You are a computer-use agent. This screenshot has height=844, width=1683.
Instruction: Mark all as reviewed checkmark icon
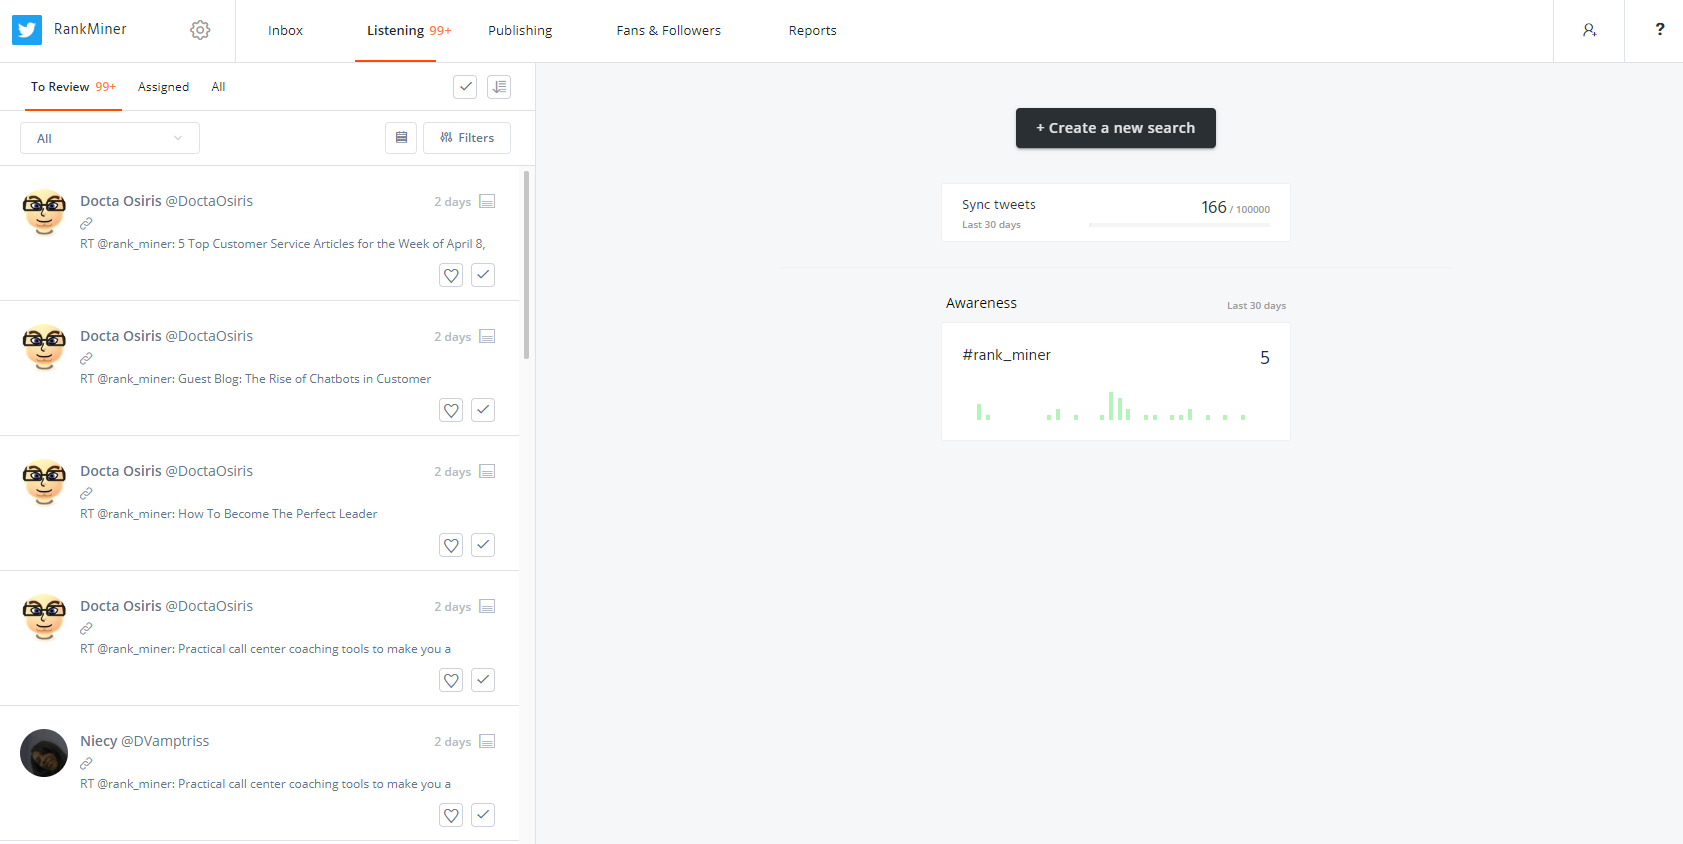point(465,87)
